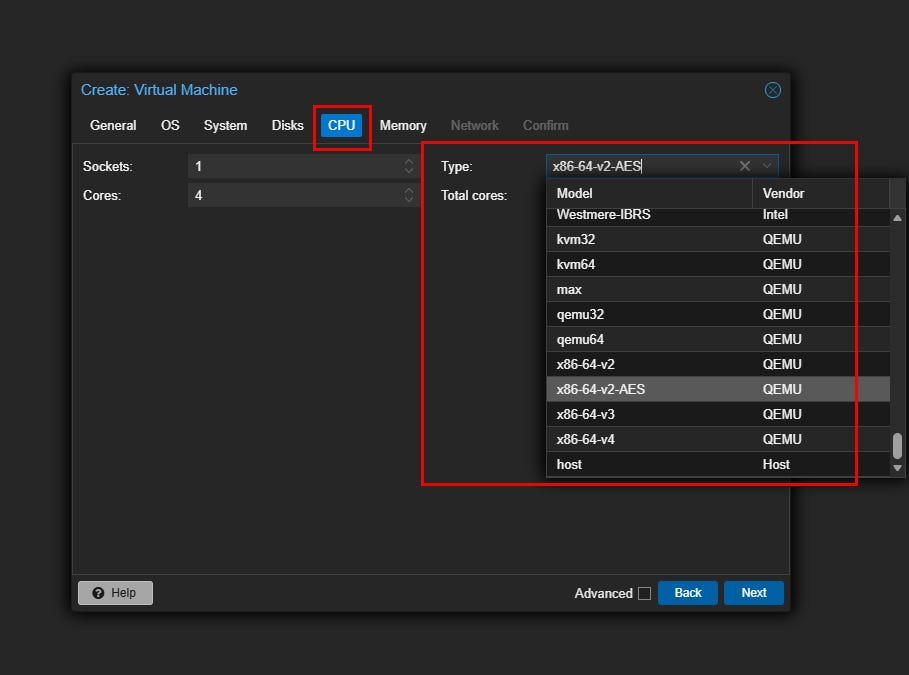Increase Sockets value with up spinner

pyautogui.click(x=409, y=161)
